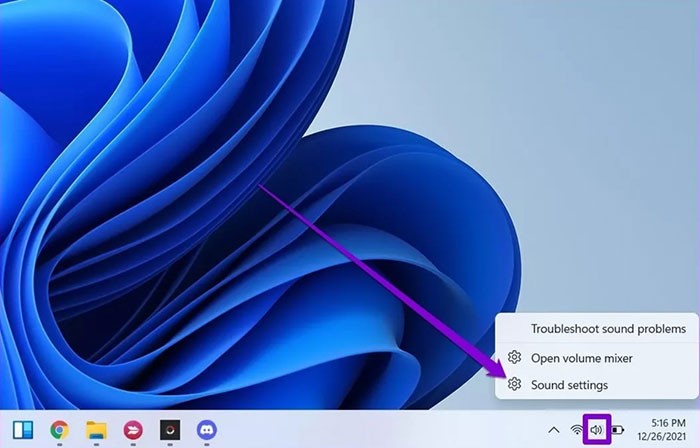Choose Troubleshoot sound problems from the menu
700x448 pixels.
[608, 328]
